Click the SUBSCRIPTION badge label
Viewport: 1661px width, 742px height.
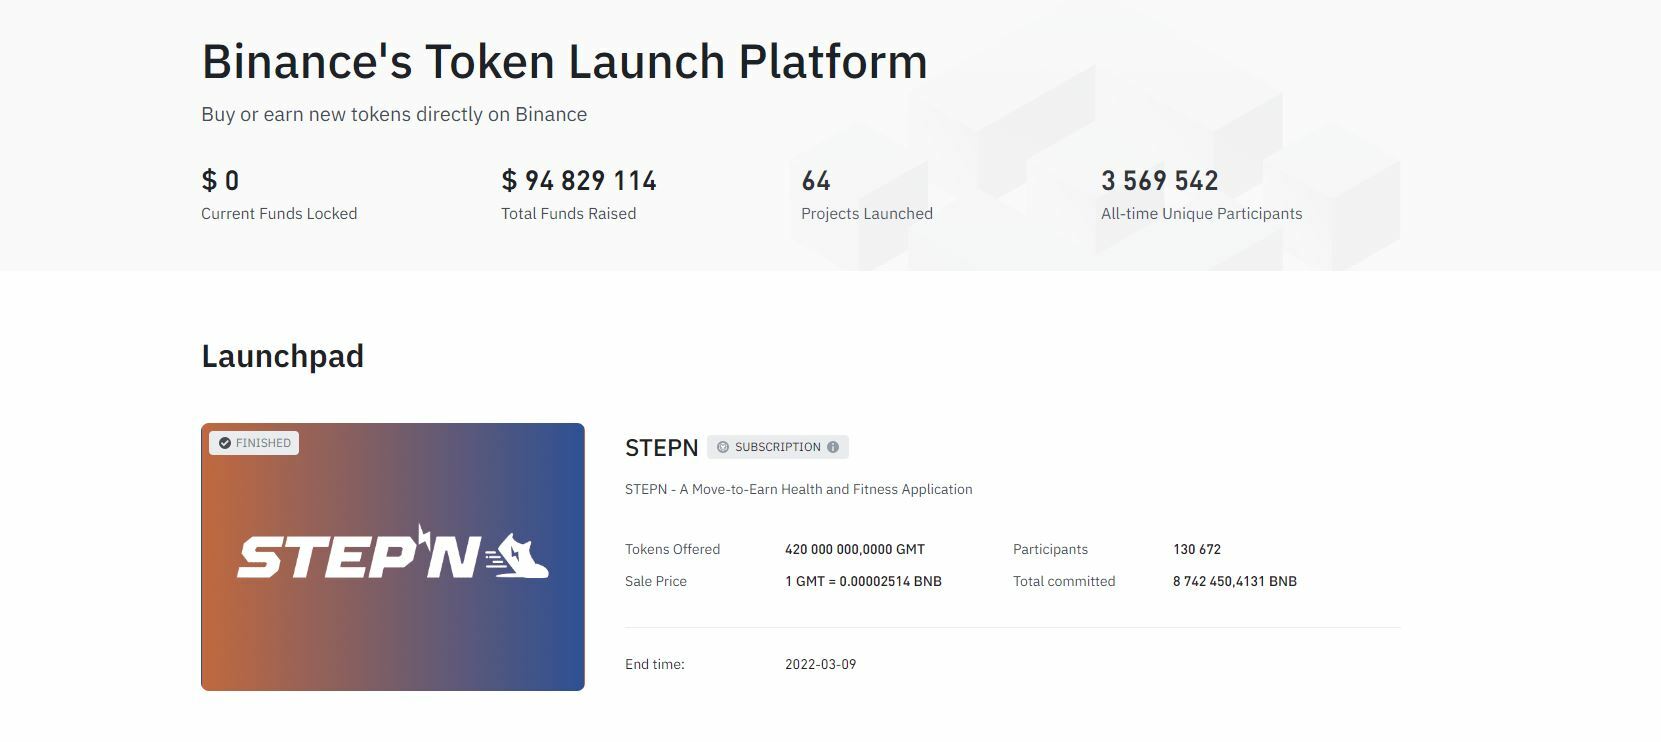click(778, 447)
